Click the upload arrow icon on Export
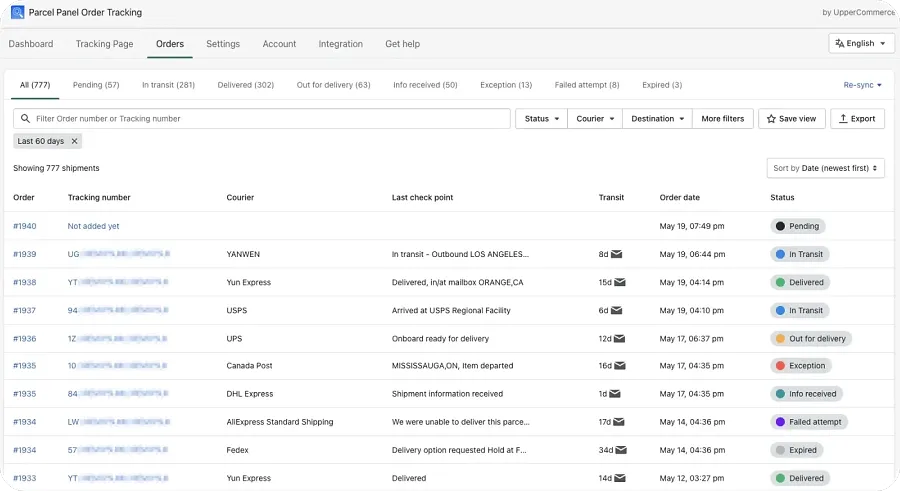 843,118
